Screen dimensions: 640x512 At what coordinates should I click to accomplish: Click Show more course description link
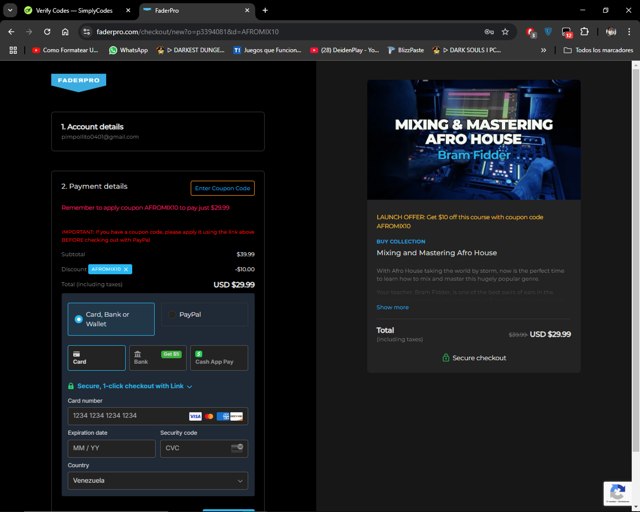pyautogui.click(x=392, y=307)
